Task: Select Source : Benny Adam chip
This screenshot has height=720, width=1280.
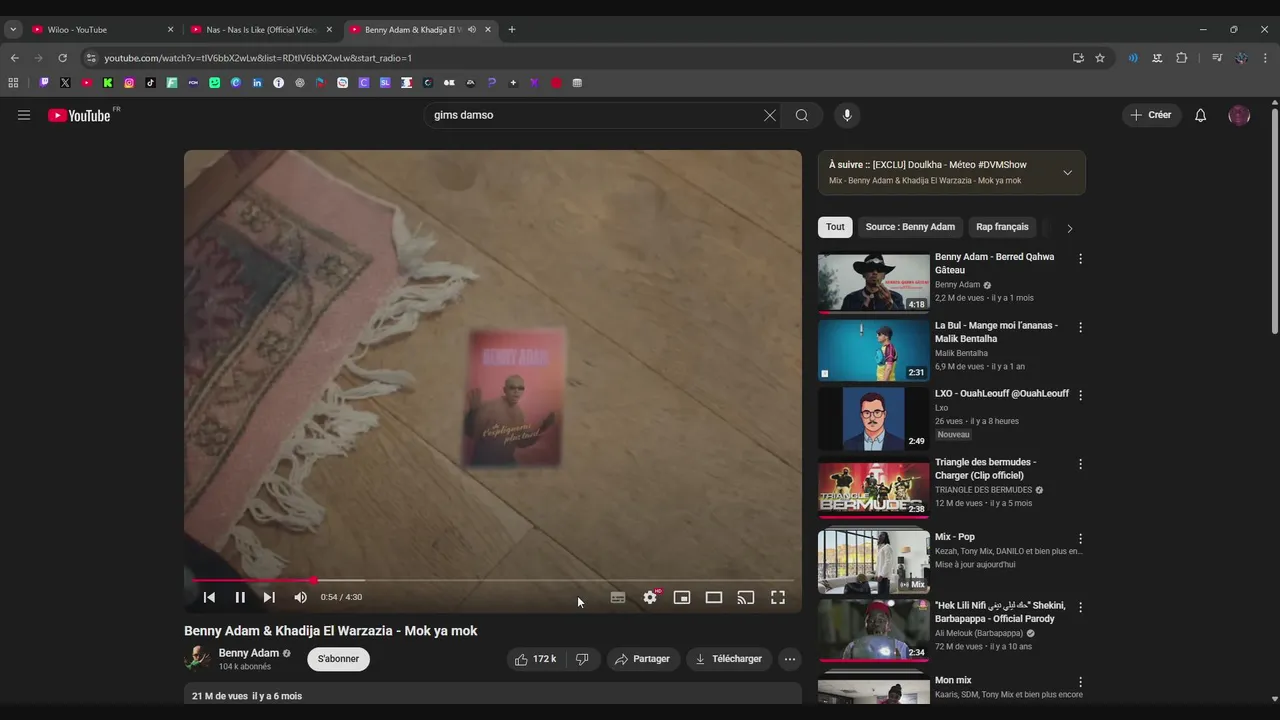Action: [910, 227]
